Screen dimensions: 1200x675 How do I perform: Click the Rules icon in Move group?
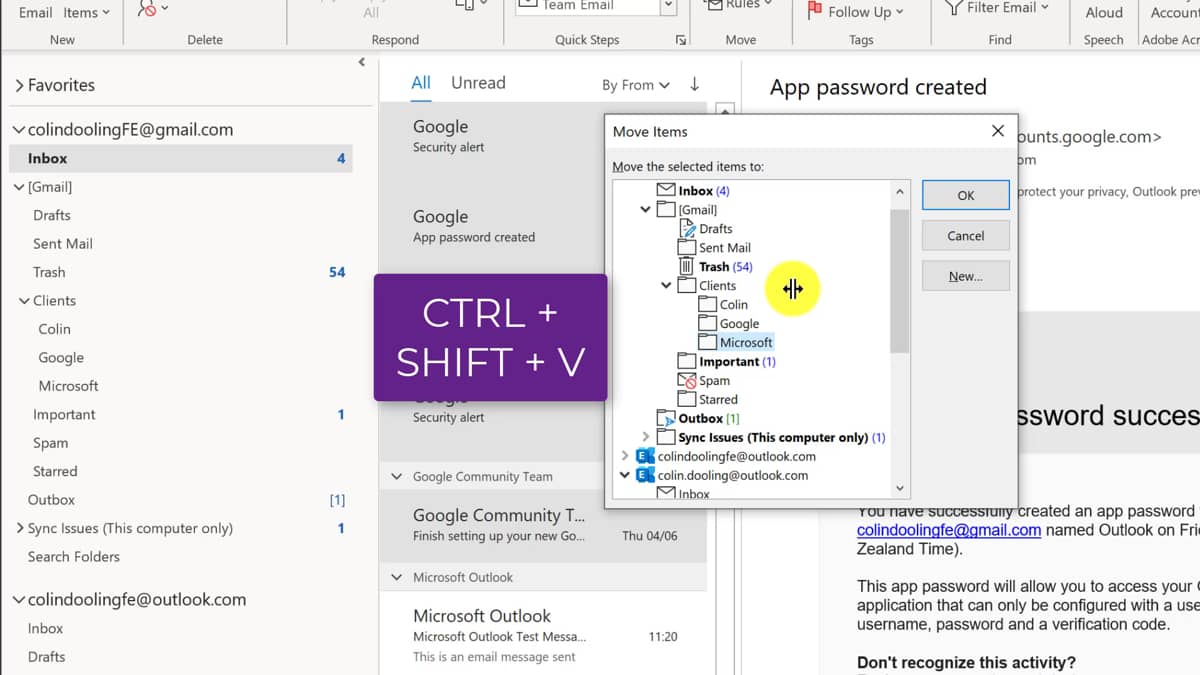[713, 6]
